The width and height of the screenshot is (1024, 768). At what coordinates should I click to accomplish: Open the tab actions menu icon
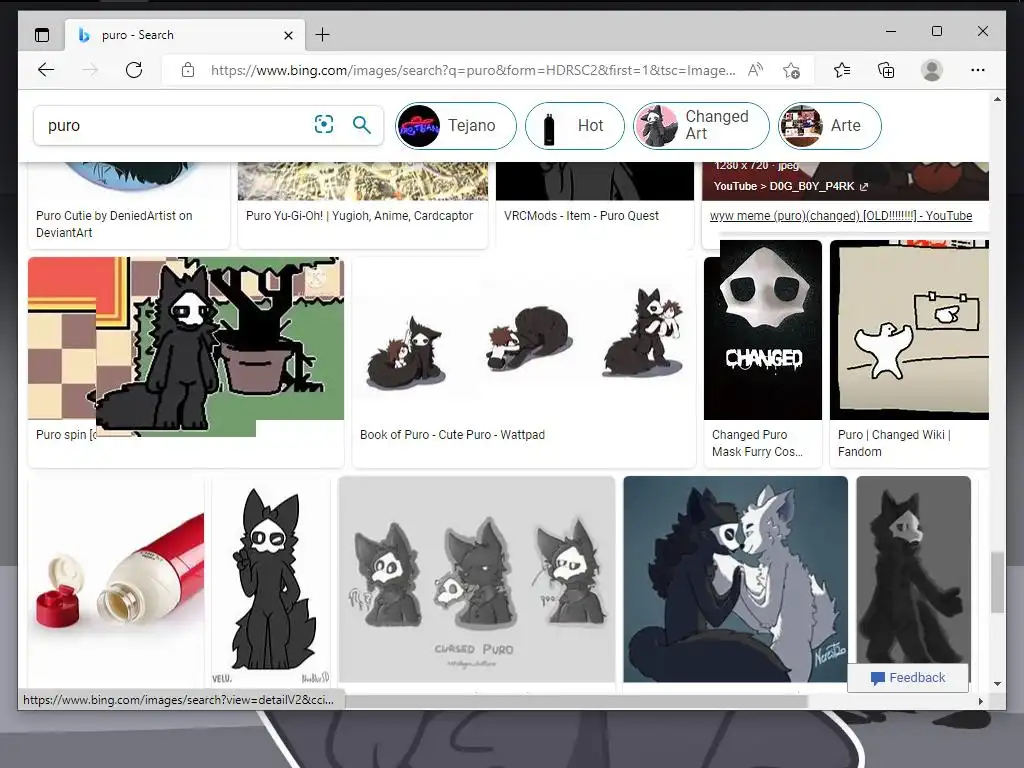pyautogui.click(x=42, y=35)
